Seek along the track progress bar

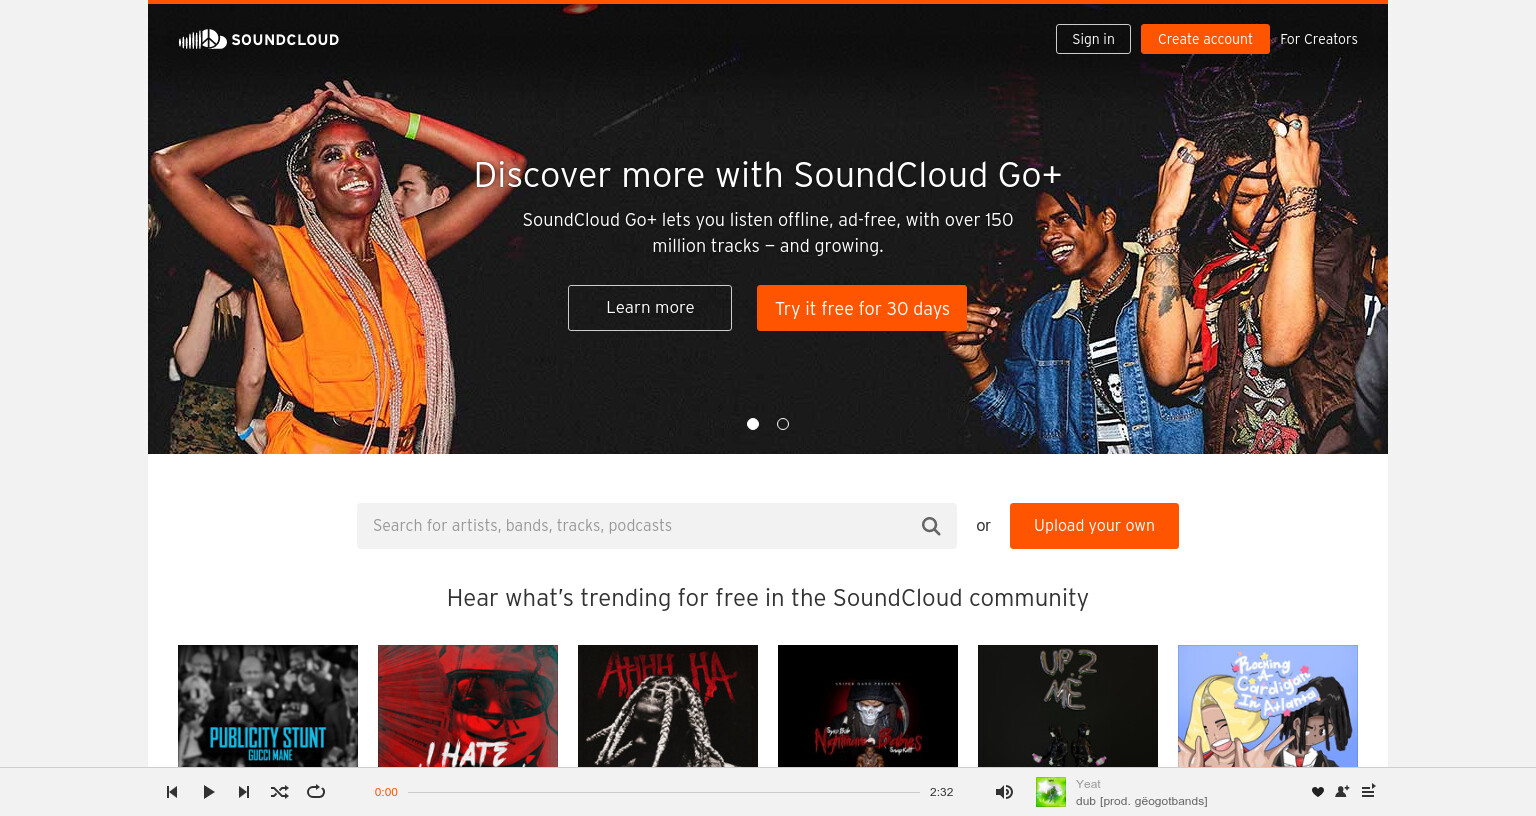pyautogui.click(x=664, y=792)
